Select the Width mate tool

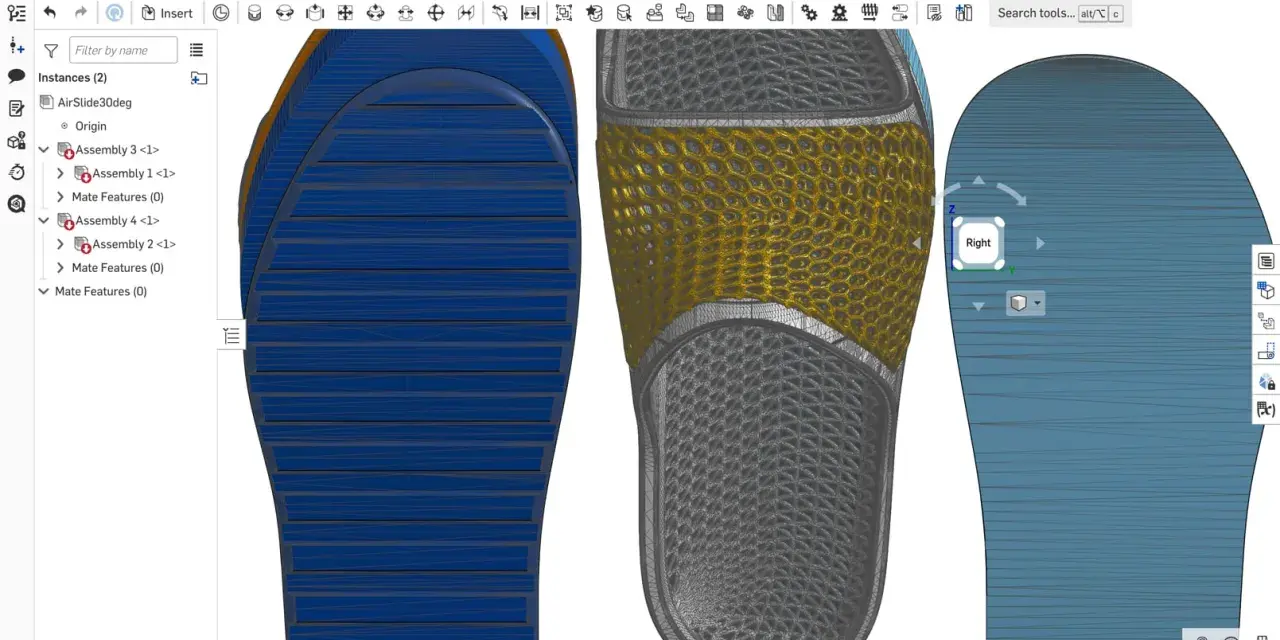530,13
